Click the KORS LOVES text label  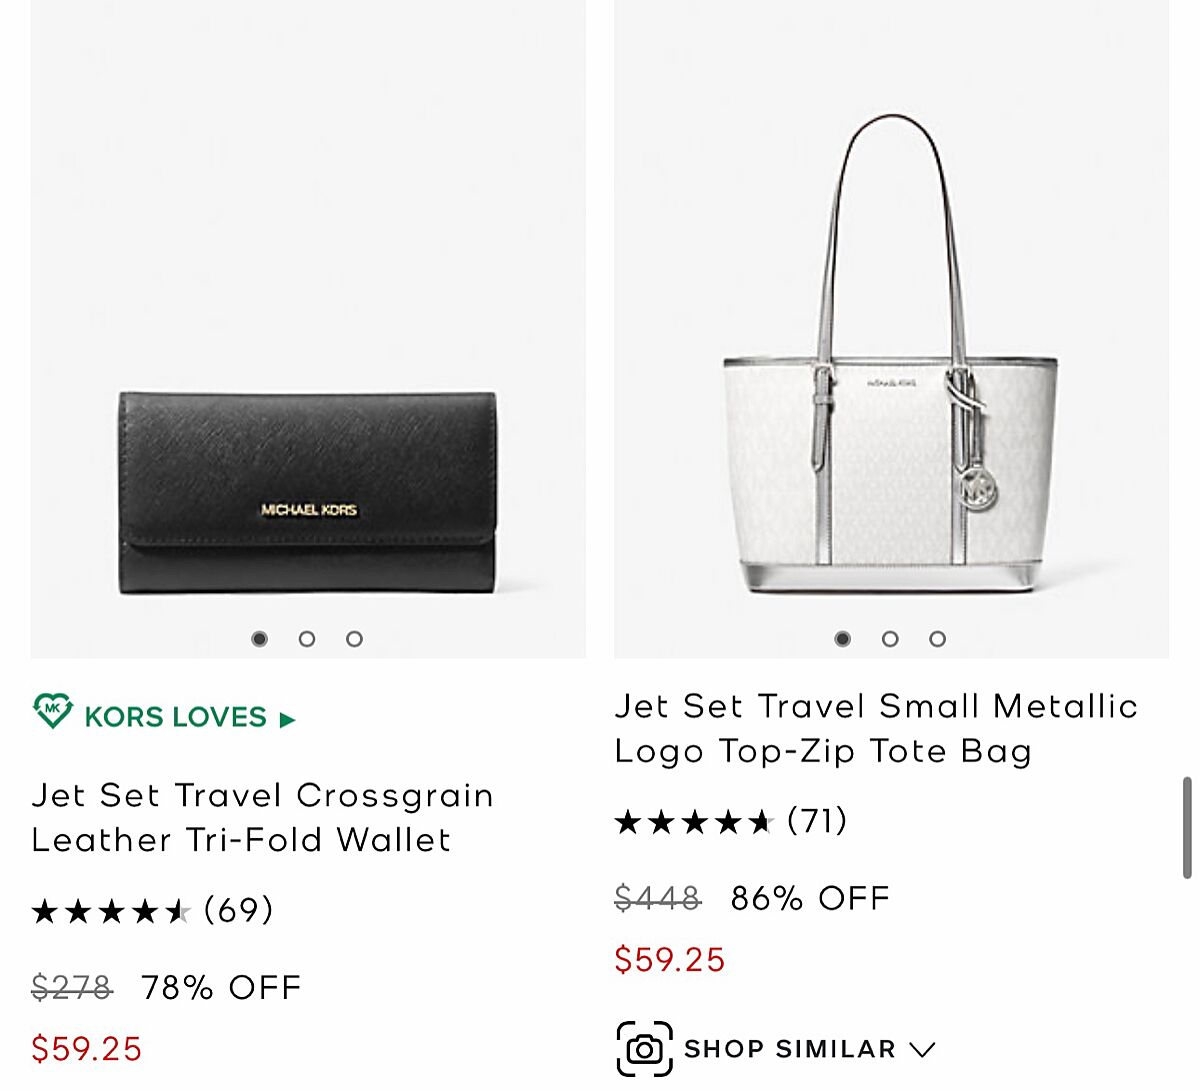(175, 717)
